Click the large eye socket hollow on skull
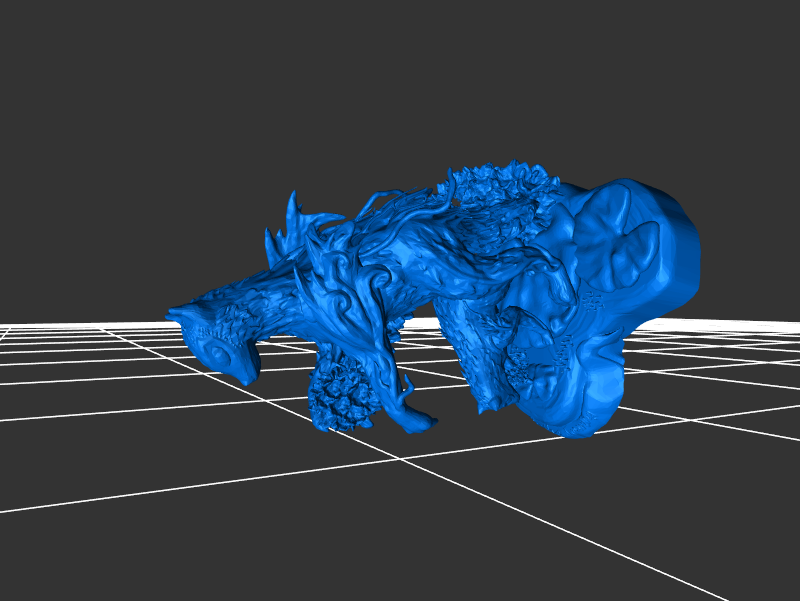 coord(608,240)
